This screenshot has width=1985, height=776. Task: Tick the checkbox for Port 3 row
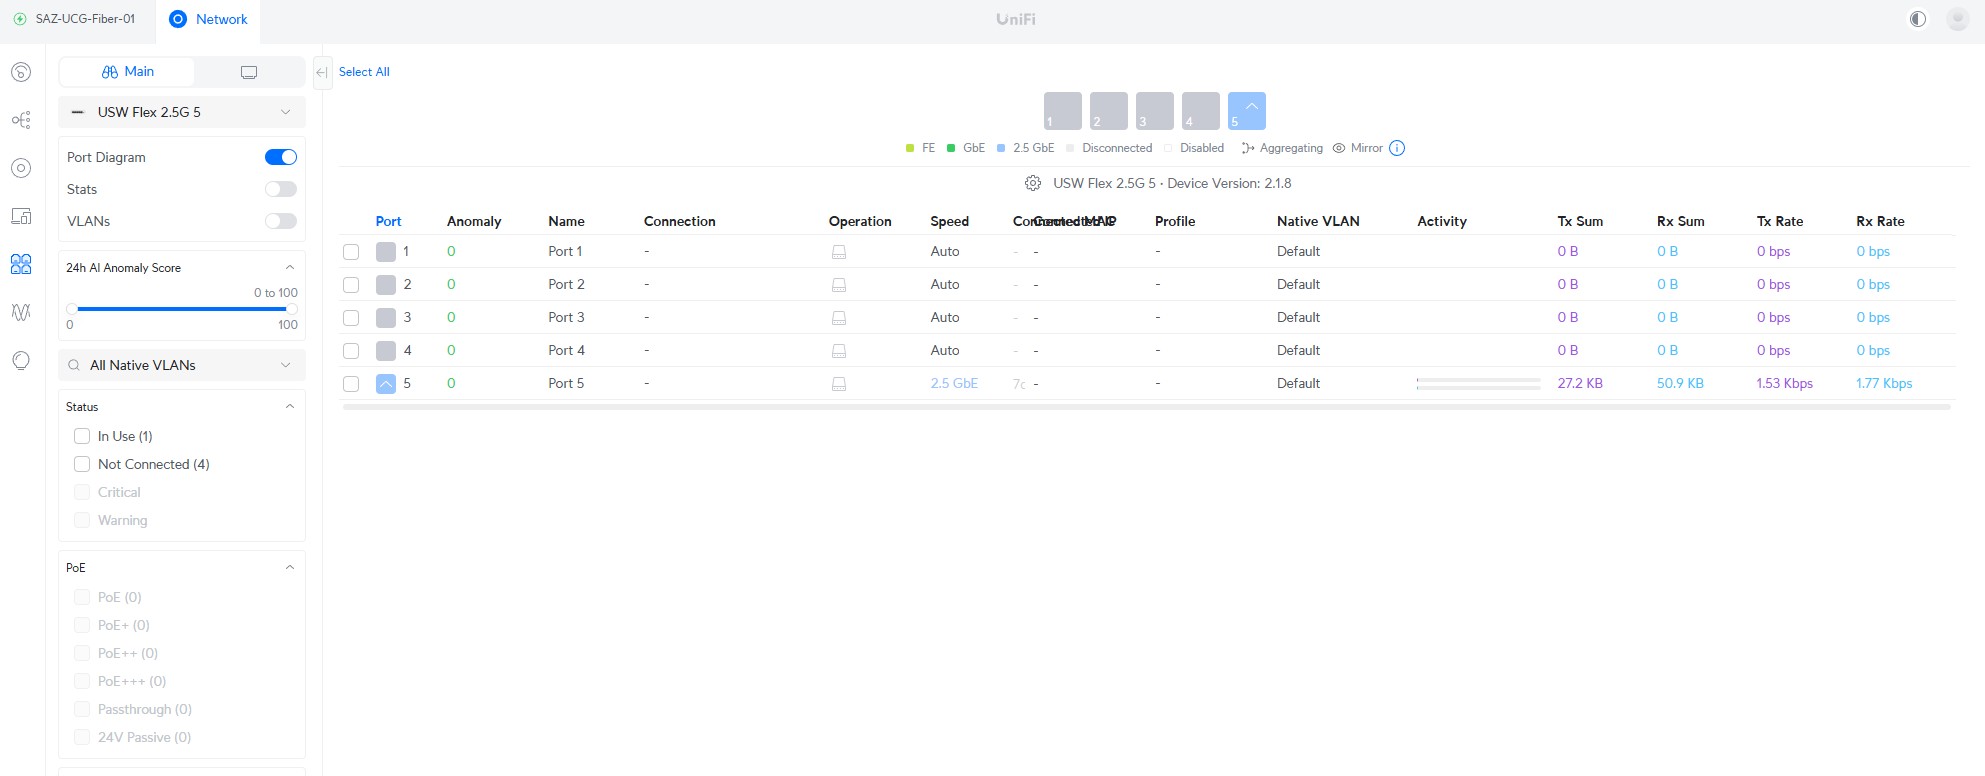[351, 318]
